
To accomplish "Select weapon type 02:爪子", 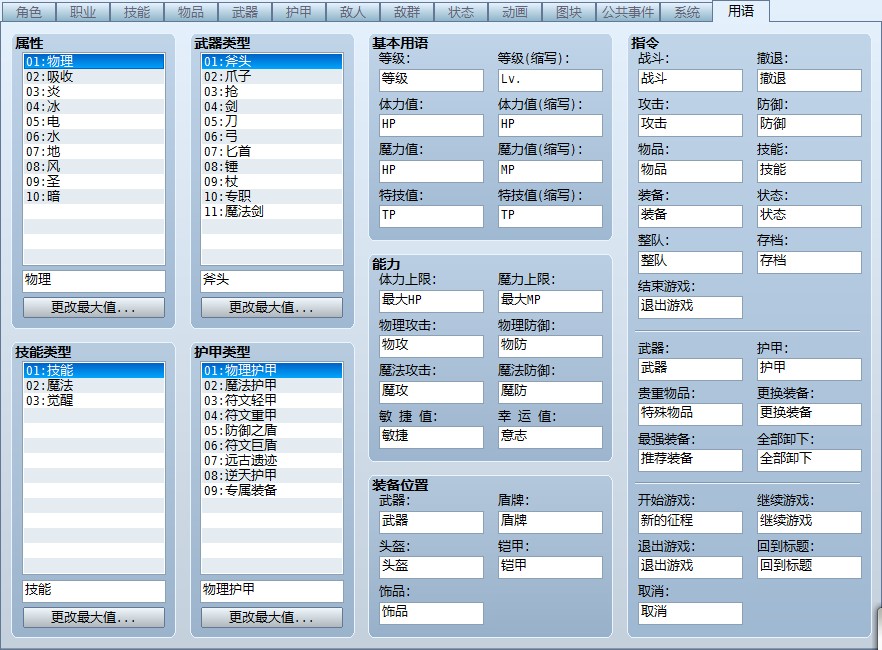I will (272, 76).
